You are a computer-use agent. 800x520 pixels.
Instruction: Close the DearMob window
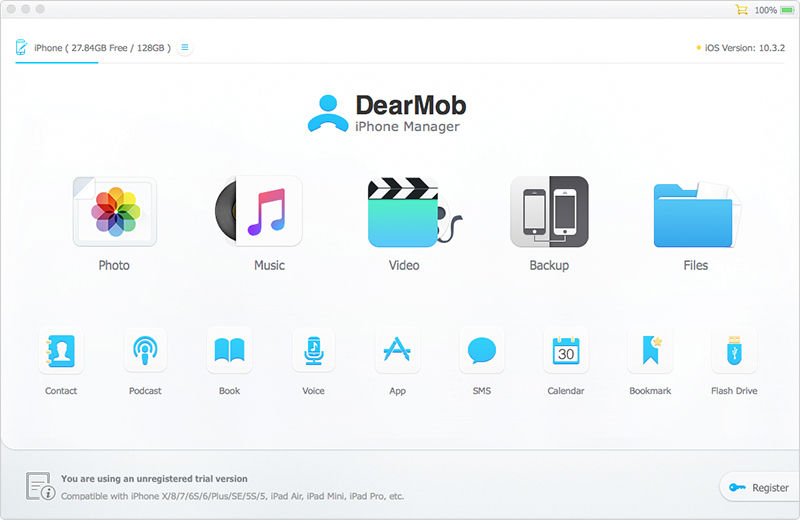pos(11,9)
